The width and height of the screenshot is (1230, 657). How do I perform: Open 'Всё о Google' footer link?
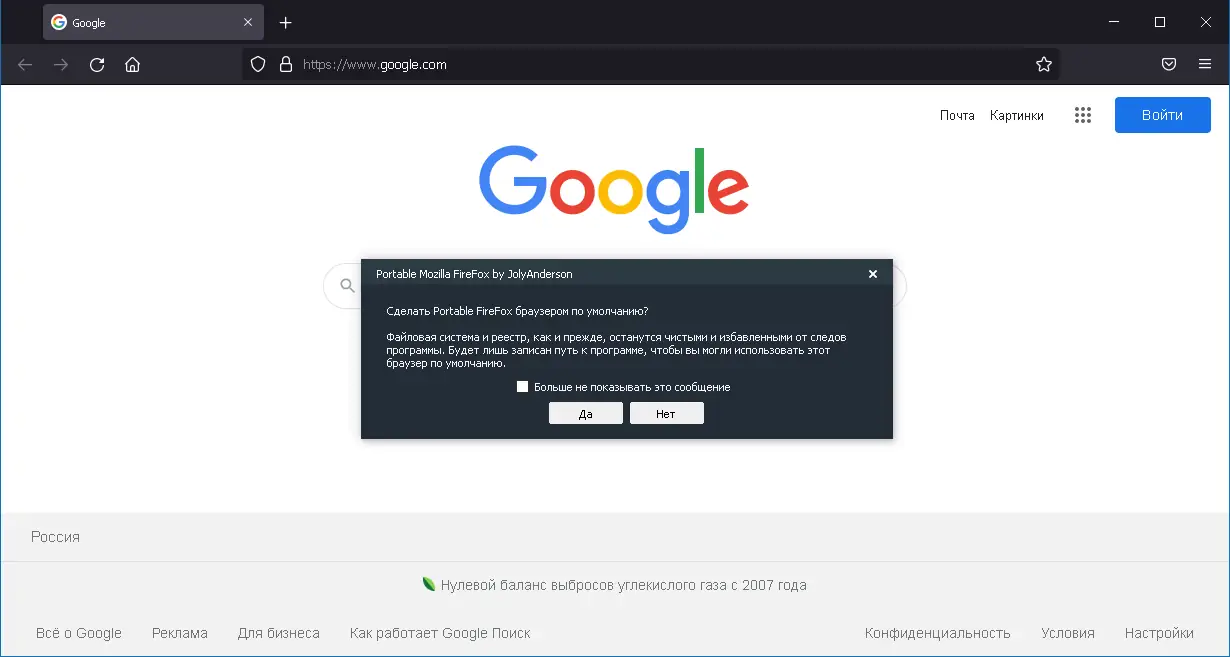coord(79,633)
